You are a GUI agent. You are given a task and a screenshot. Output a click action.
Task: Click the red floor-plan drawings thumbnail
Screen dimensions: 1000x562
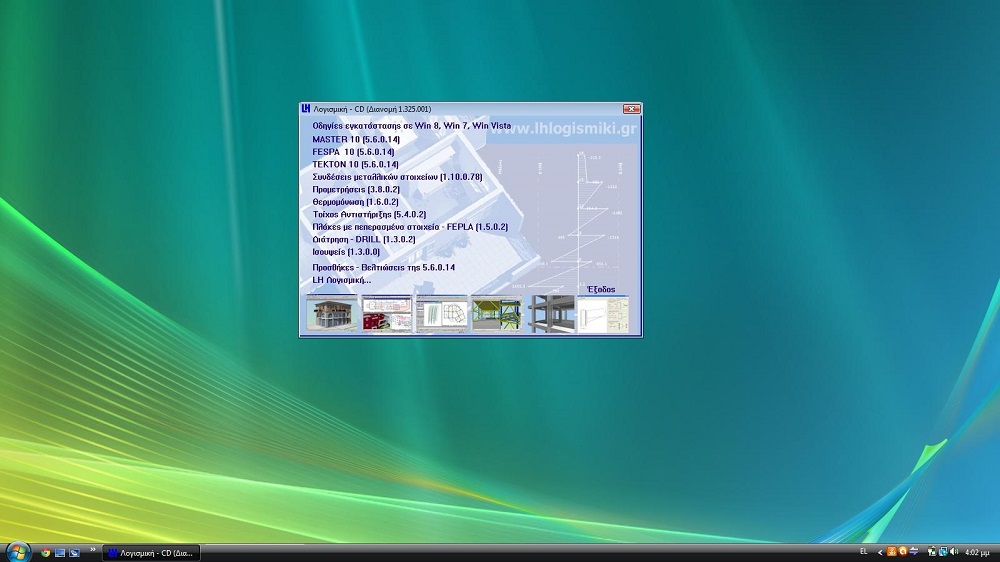pos(386,314)
